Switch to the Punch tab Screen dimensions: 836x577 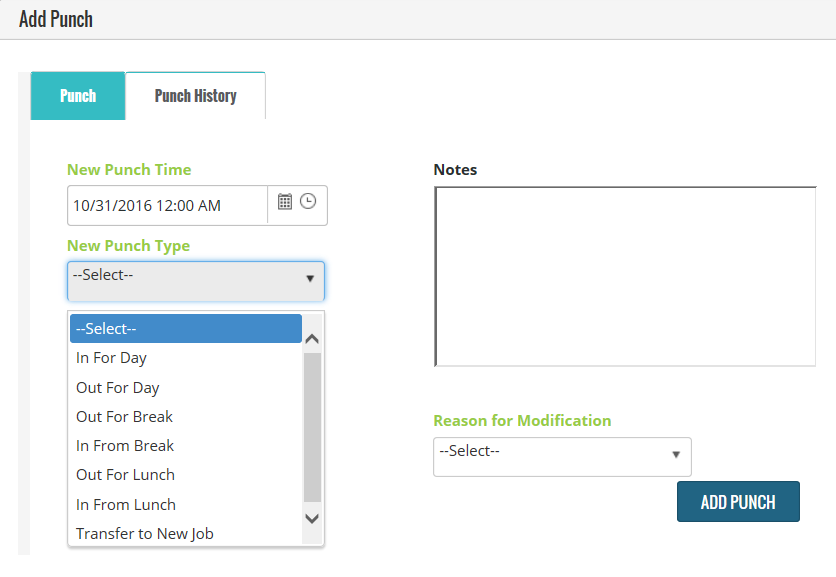(x=78, y=96)
